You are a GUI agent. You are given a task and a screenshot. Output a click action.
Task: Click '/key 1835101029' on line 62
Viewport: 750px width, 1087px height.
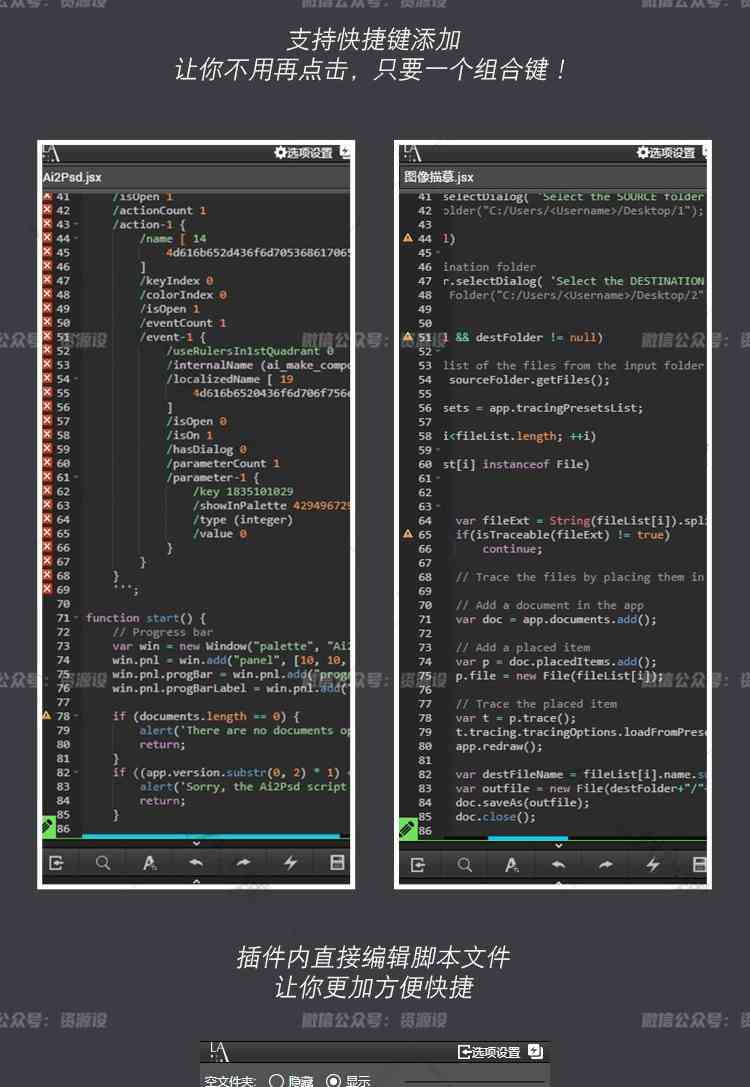243,492
